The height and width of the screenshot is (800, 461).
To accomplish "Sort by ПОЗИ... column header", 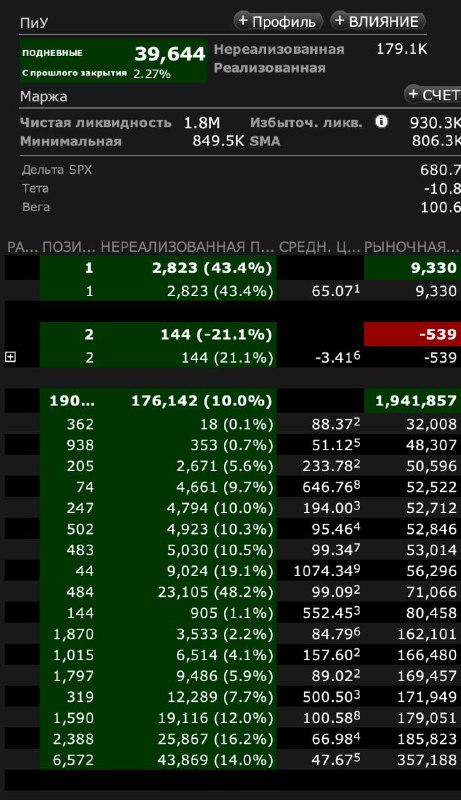I will (x=69, y=247).
